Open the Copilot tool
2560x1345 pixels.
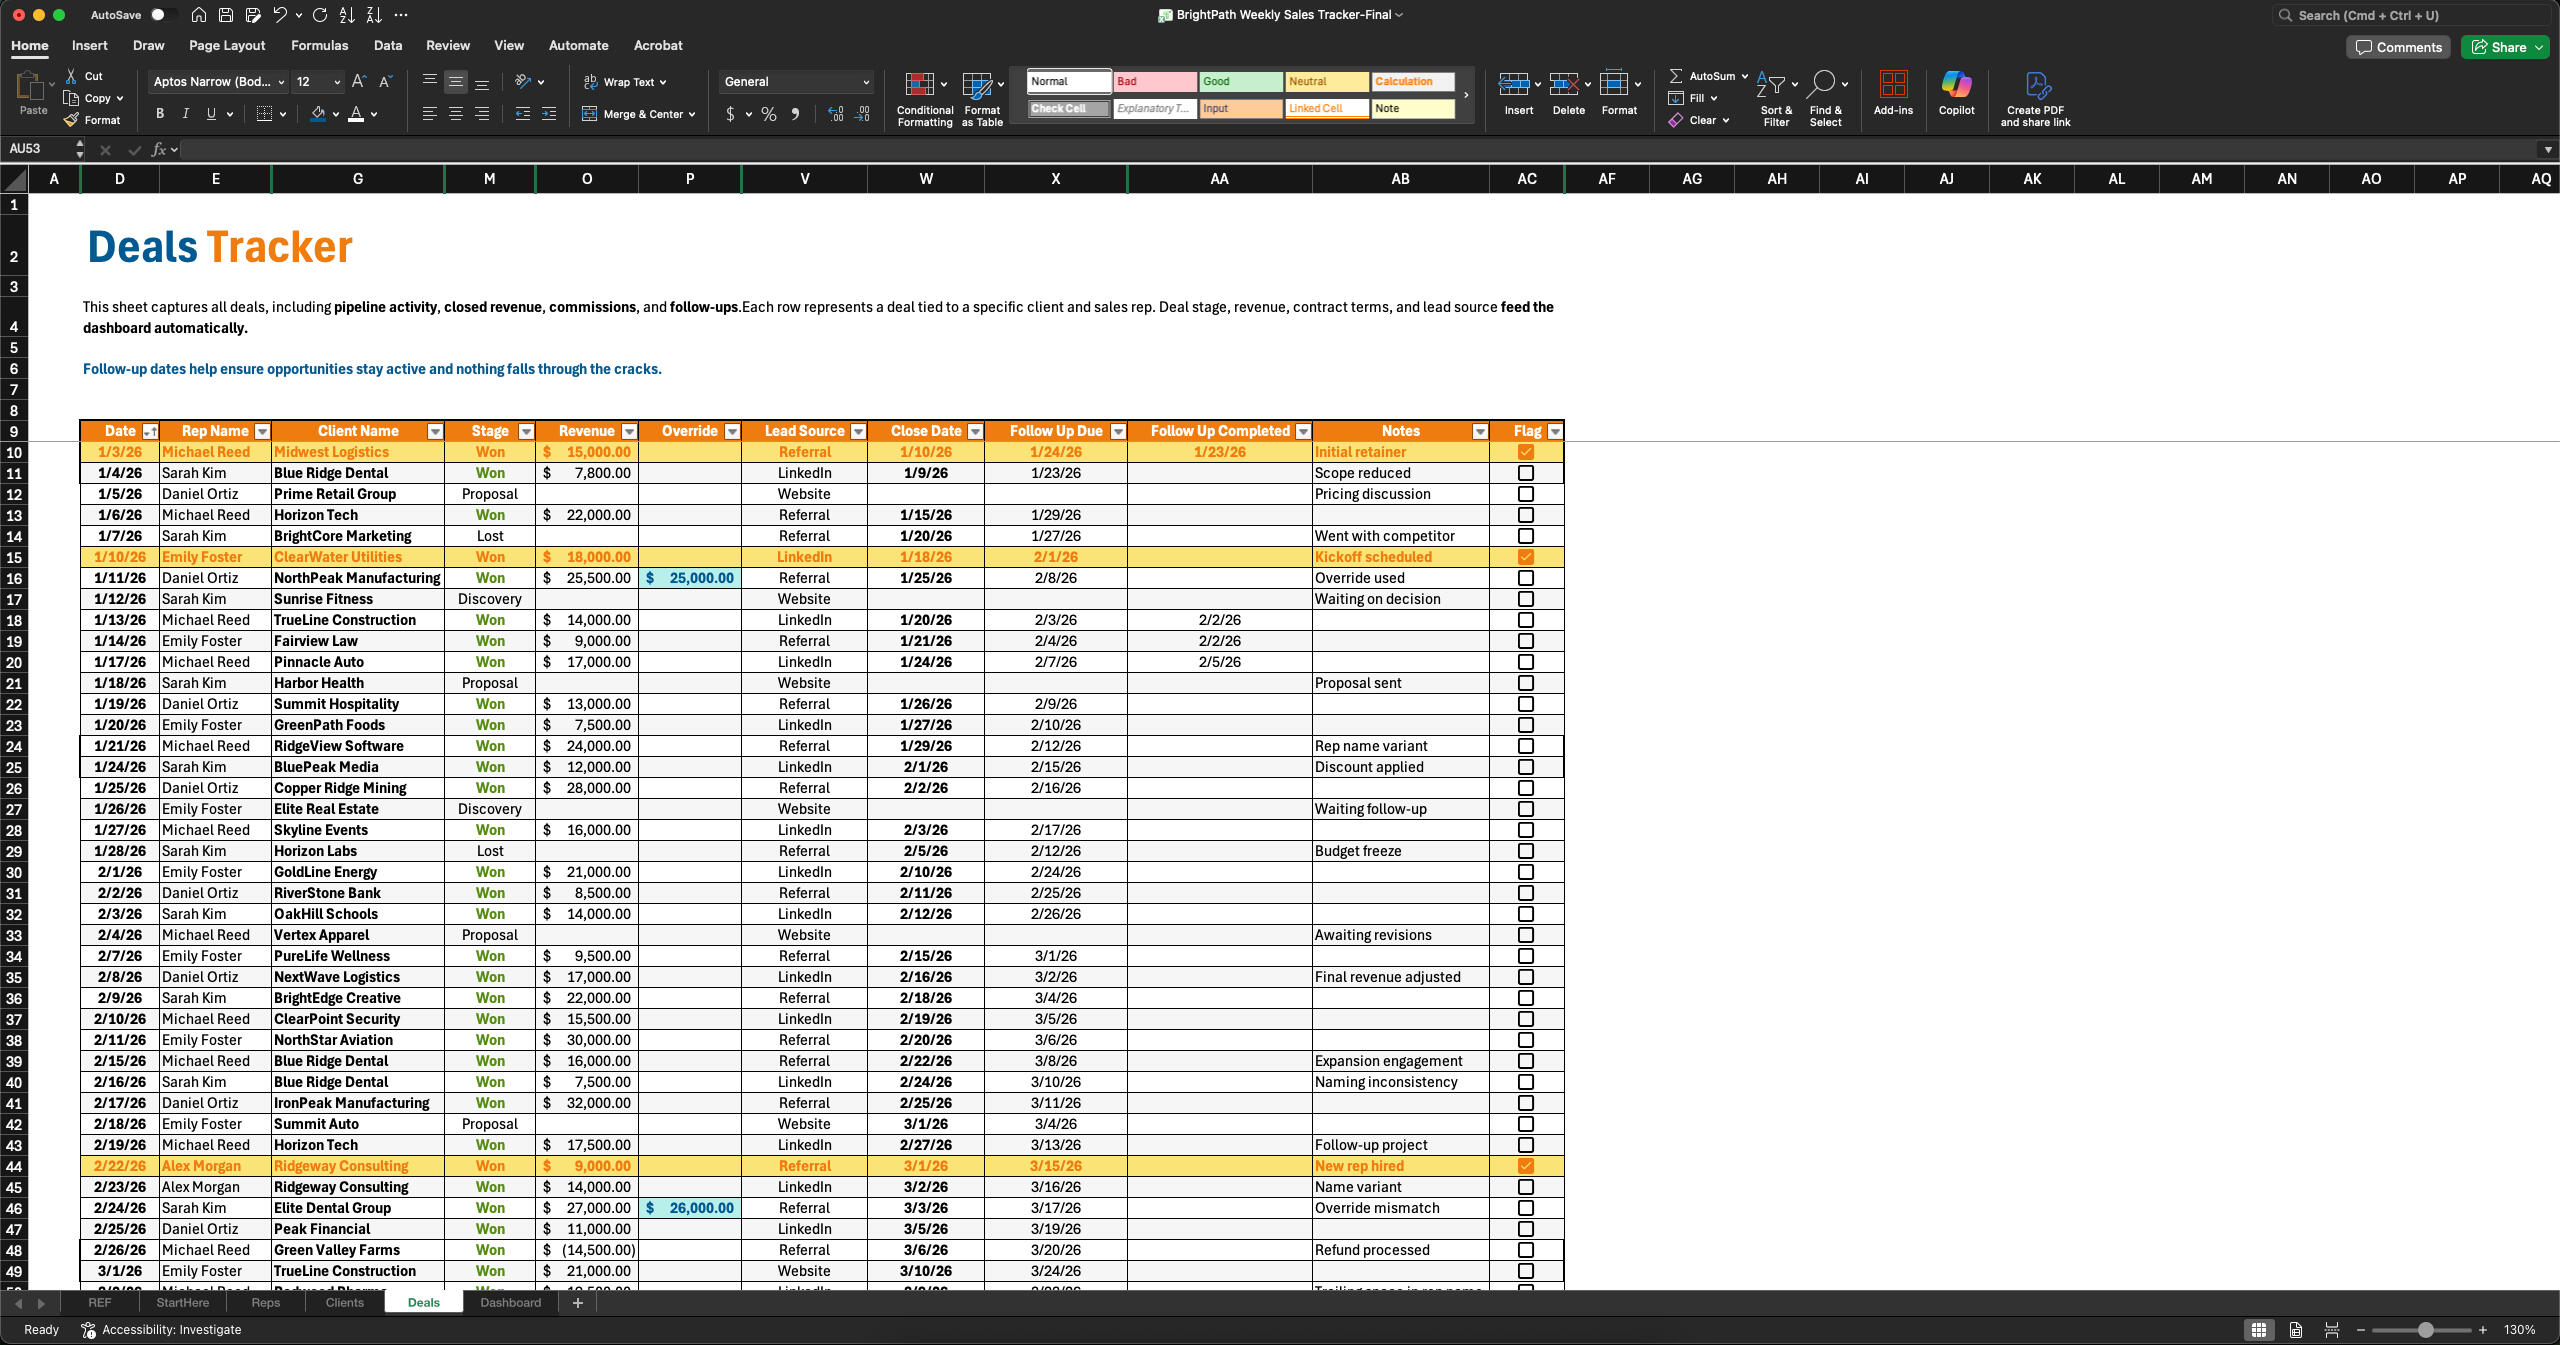(x=1955, y=86)
